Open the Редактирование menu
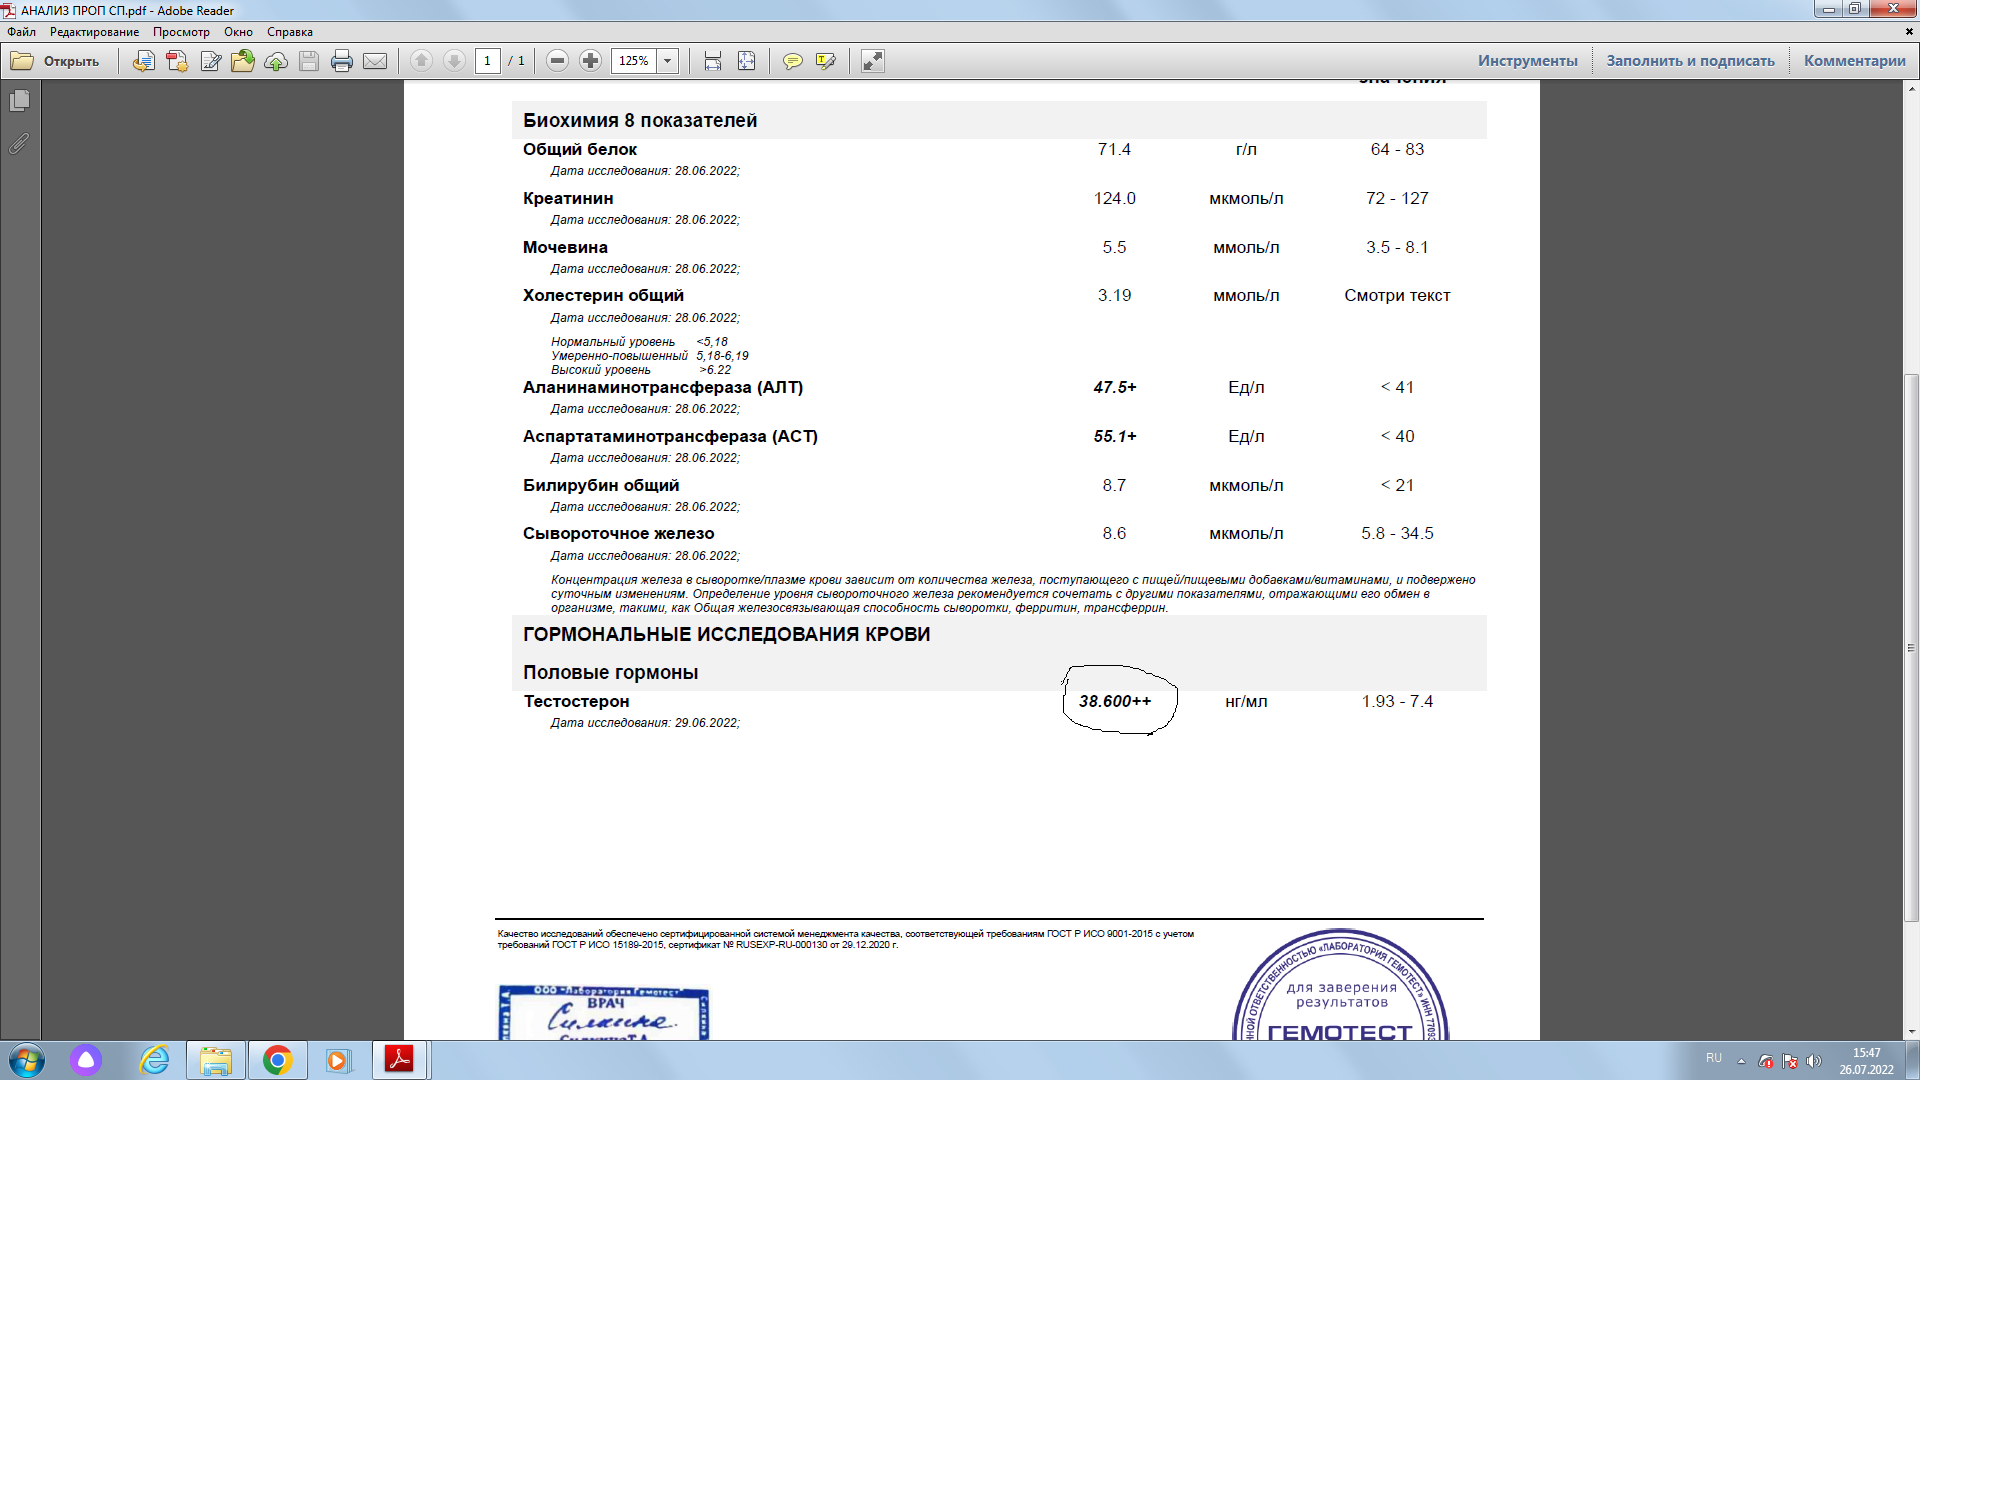Viewport: 2000px width, 1500px height. tap(95, 32)
